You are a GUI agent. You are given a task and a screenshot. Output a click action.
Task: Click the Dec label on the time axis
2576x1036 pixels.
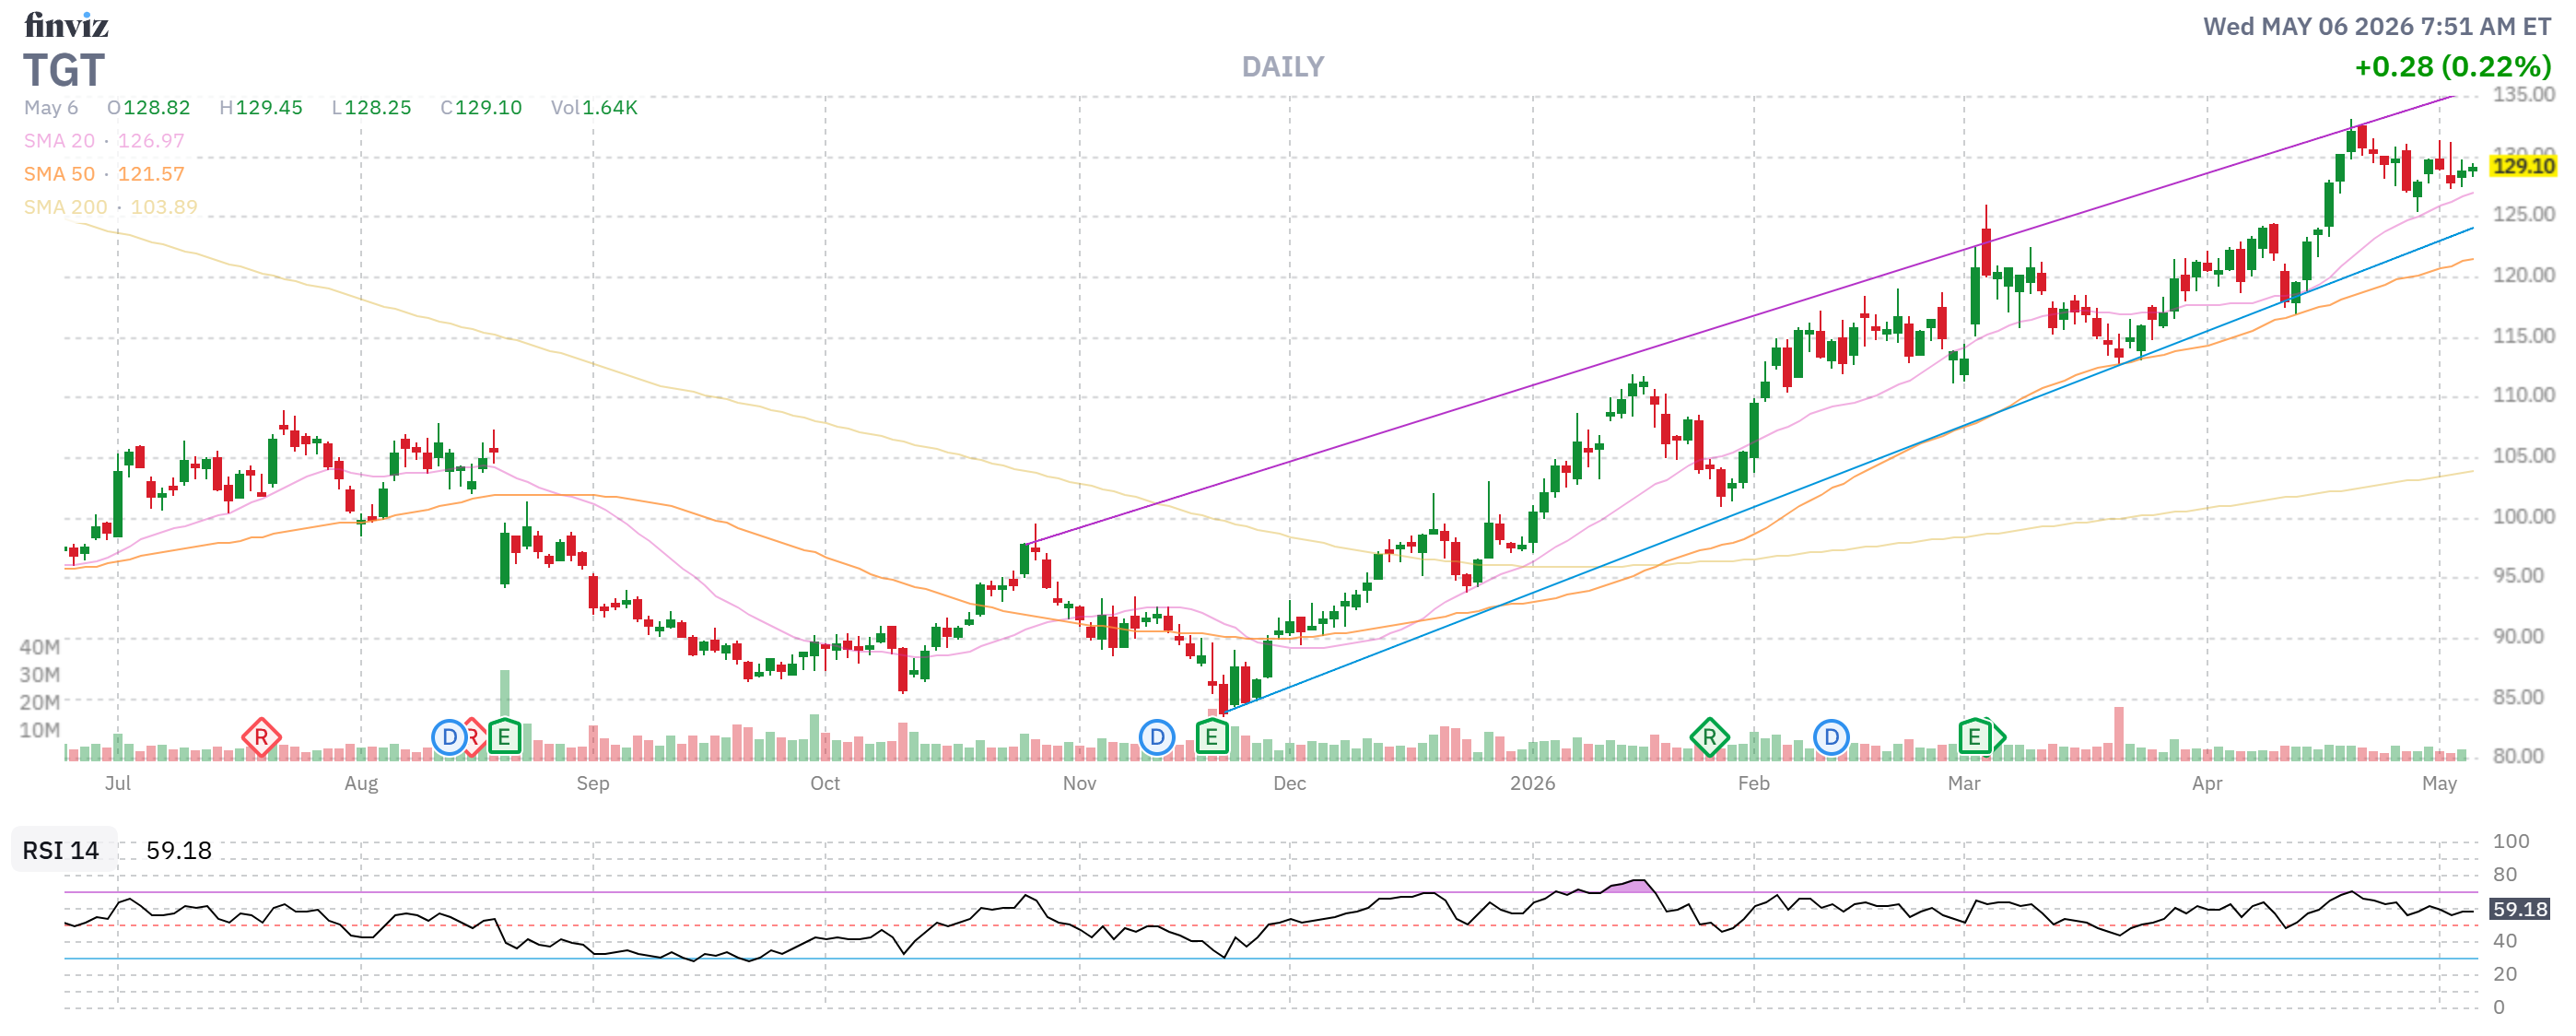click(x=1290, y=784)
